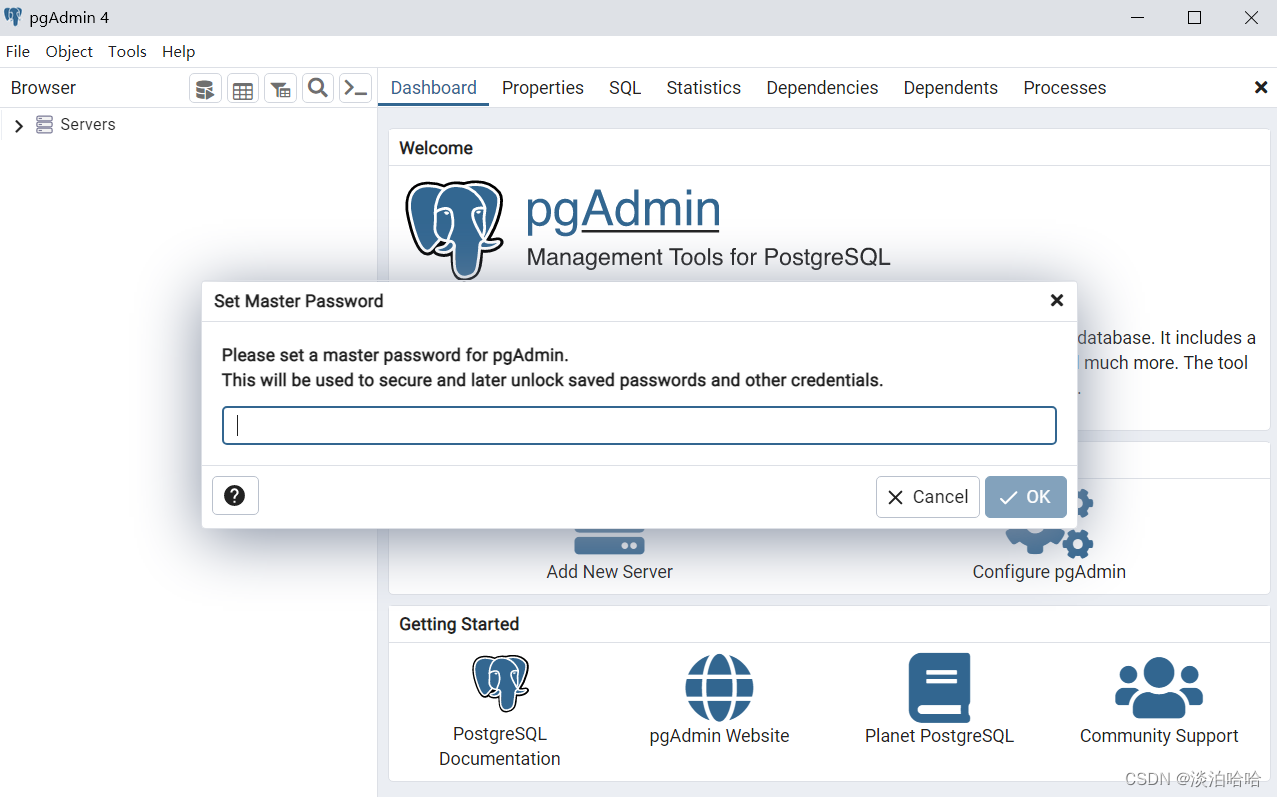Click Planet PostgreSQL text link

tap(939, 736)
